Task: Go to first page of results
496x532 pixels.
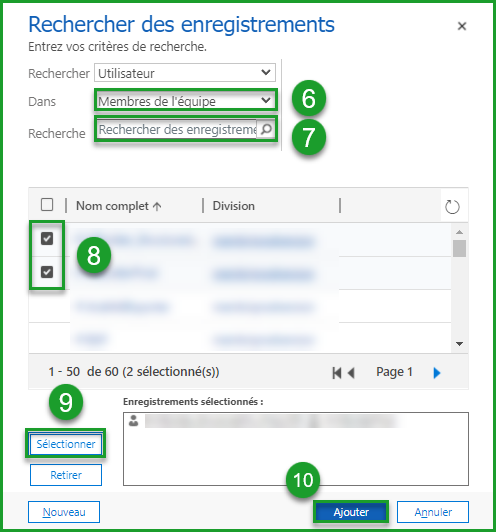Action: tap(337, 373)
